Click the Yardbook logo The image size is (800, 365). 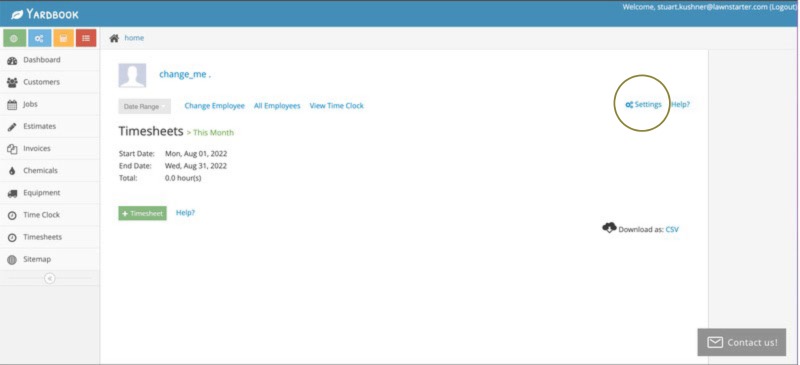45,14
